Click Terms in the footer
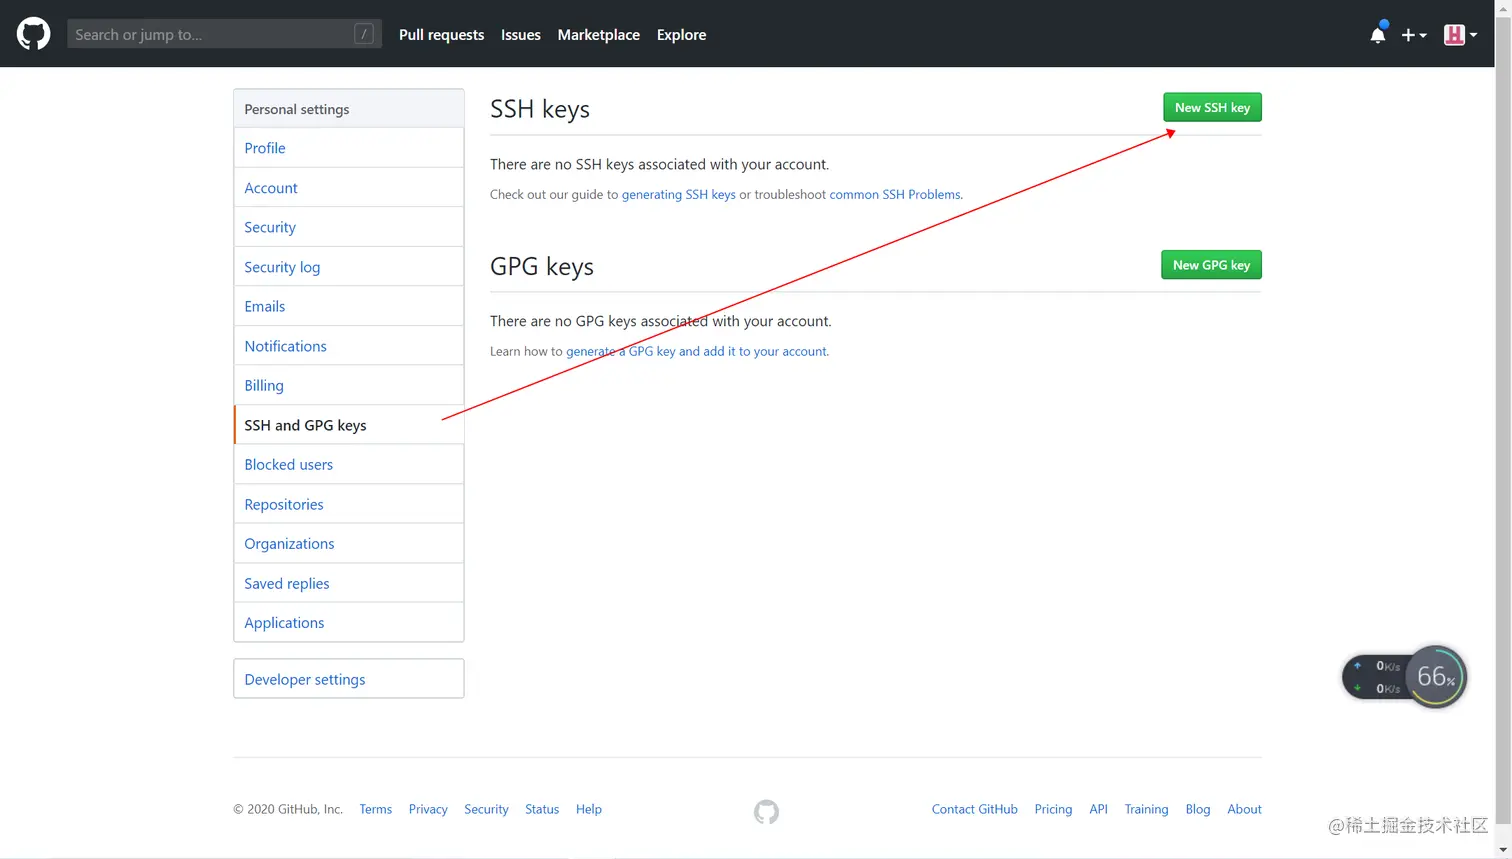The height and width of the screenshot is (859, 1512). pyautogui.click(x=375, y=809)
